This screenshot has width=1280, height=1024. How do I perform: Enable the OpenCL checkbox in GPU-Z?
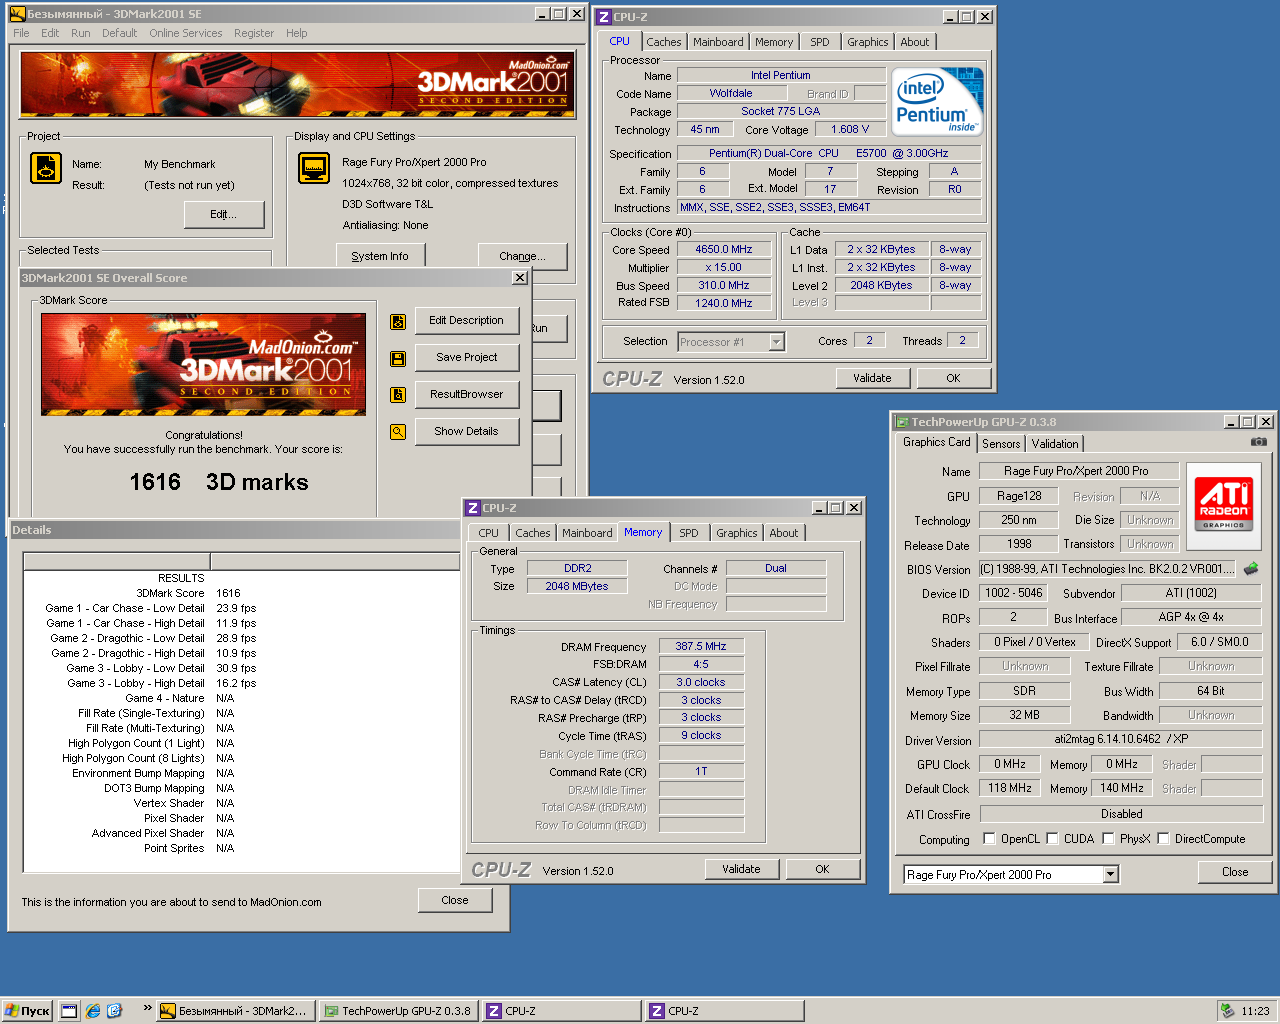pos(989,839)
